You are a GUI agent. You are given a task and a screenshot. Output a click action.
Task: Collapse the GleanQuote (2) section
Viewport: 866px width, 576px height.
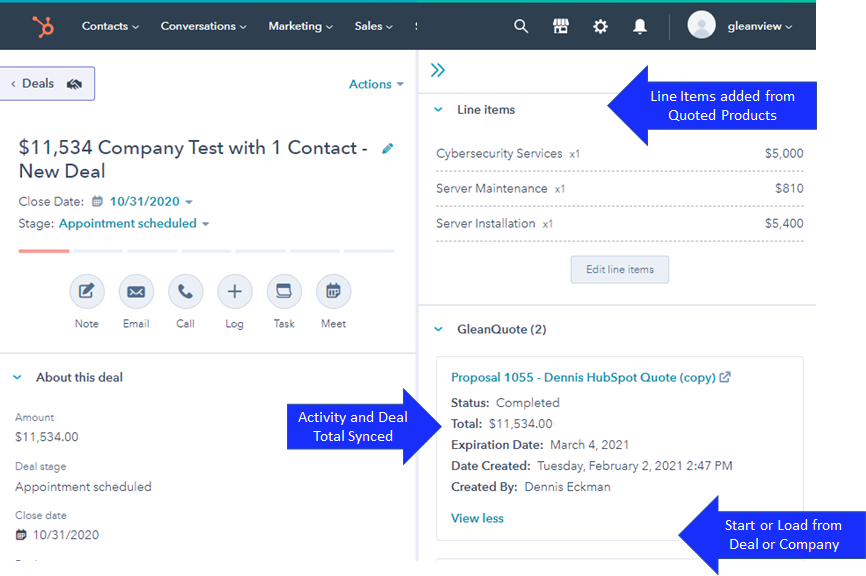(x=439, y=329)
